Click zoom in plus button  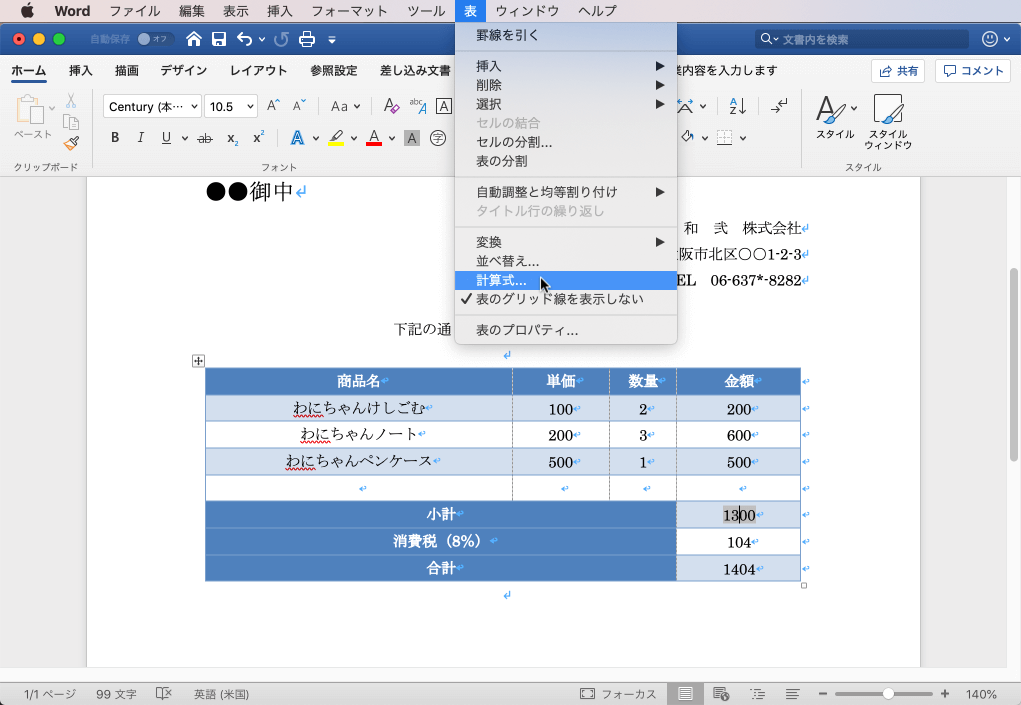tap(945, 694)
